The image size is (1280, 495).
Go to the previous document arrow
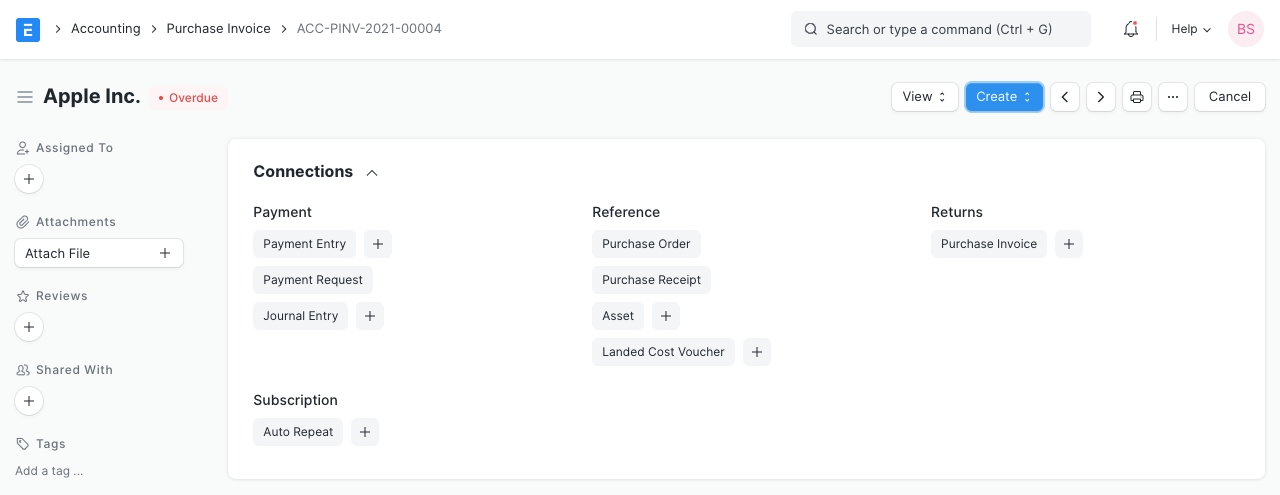pos(1065,97)
